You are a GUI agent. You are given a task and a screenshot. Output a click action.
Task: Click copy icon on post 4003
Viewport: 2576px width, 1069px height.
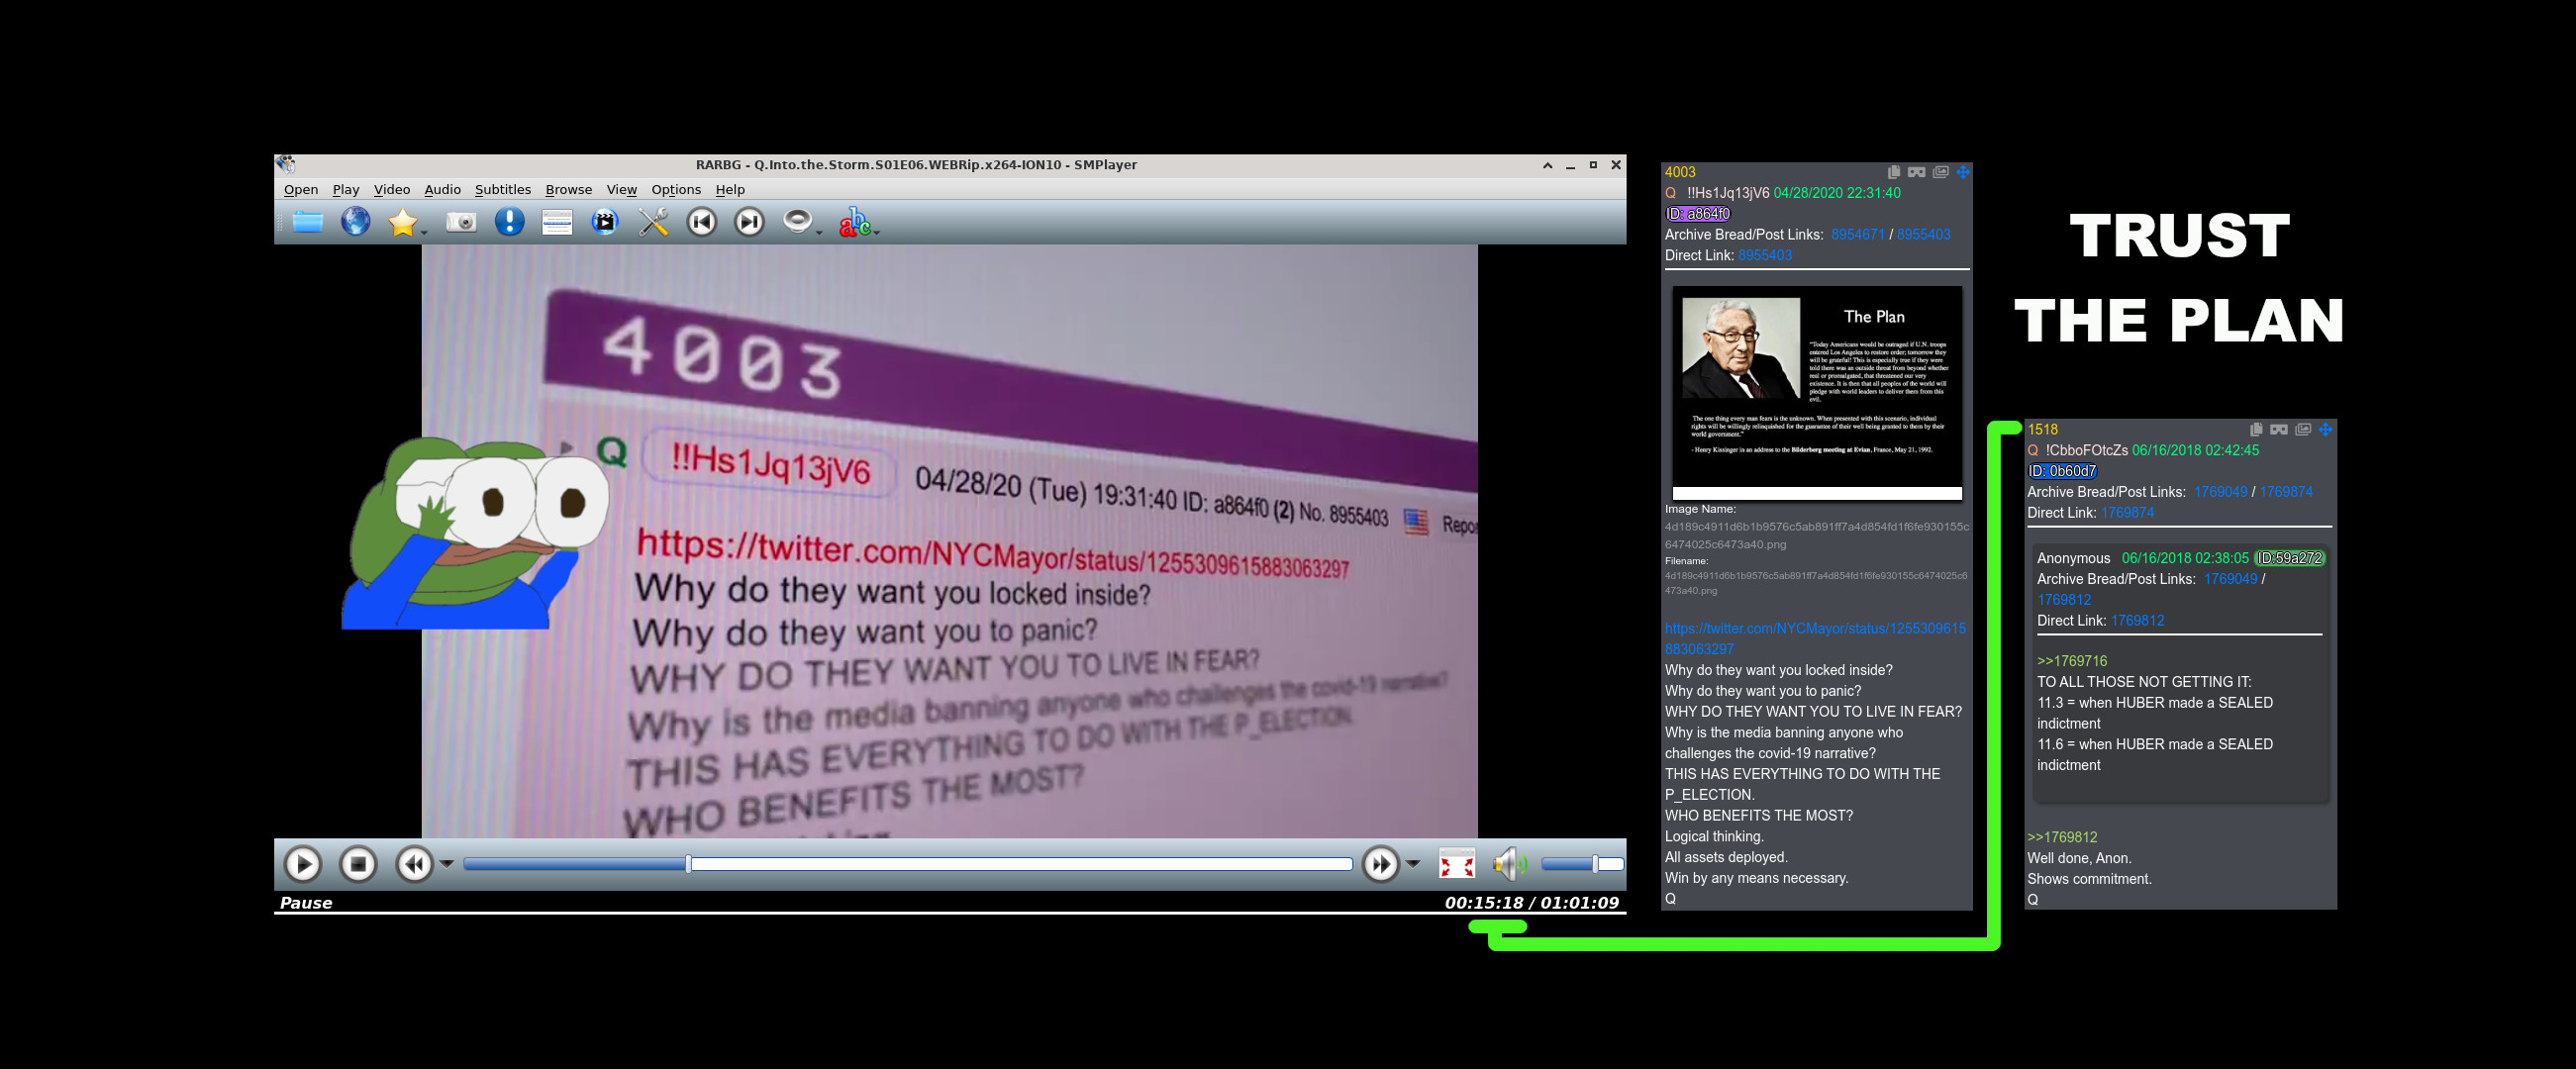pyautogui.click(x=1893, y=172)
